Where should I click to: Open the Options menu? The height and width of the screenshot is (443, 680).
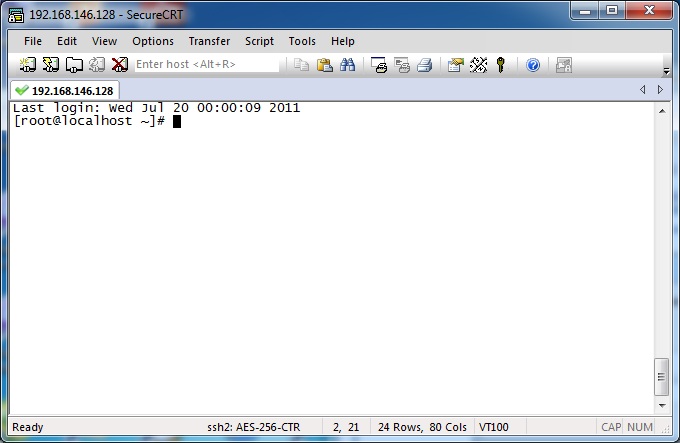[153, 41]
